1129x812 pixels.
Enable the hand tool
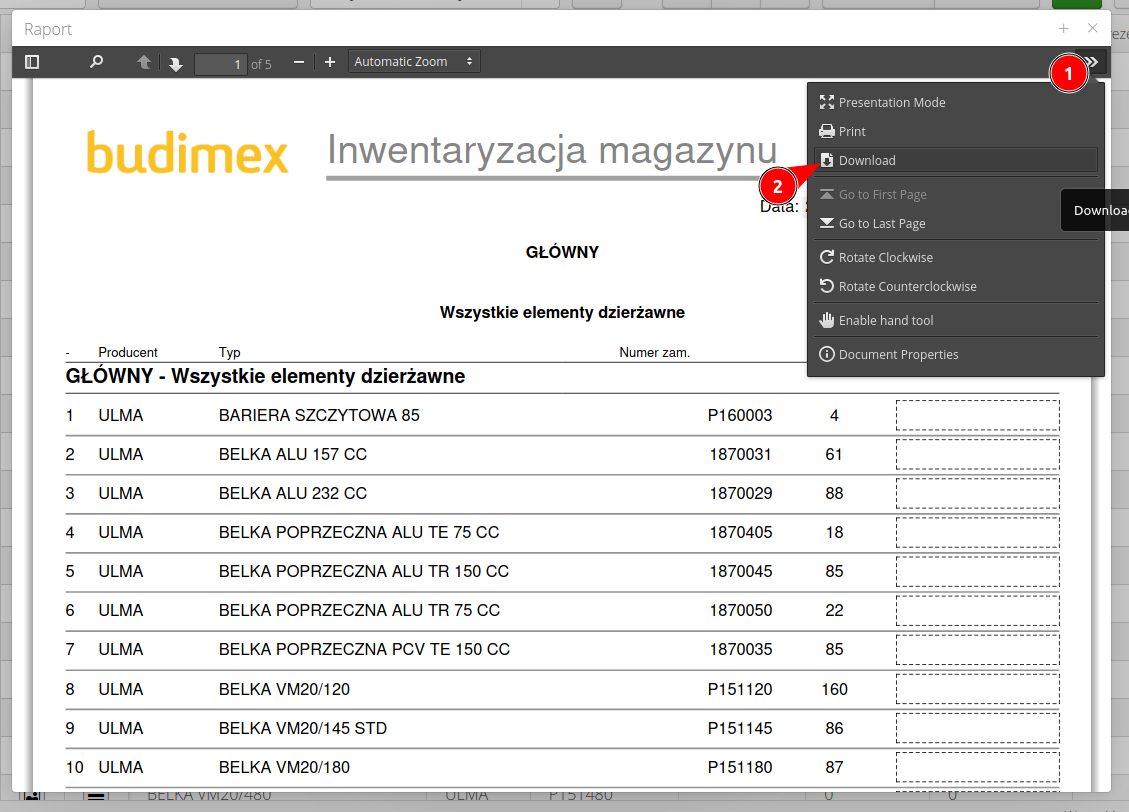tap(885, 320)
